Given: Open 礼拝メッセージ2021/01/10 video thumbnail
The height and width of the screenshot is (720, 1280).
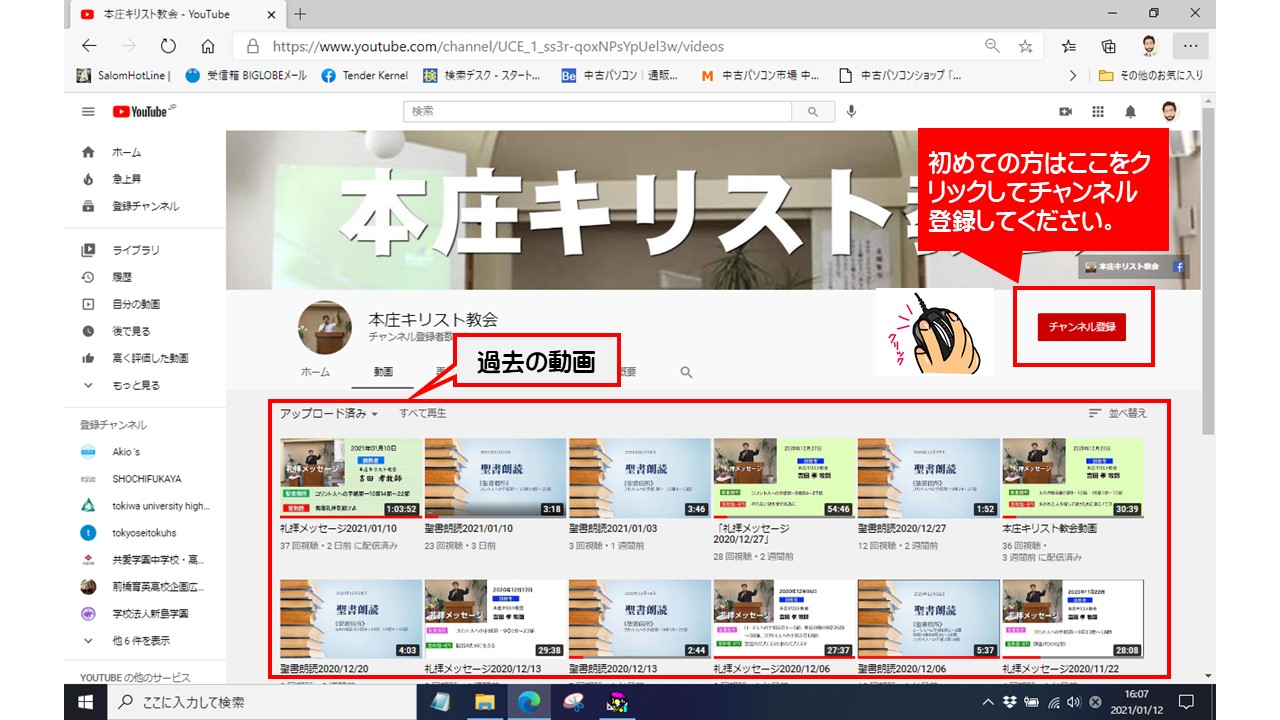Looking at the screenshot, I should (x=351, y=477).
